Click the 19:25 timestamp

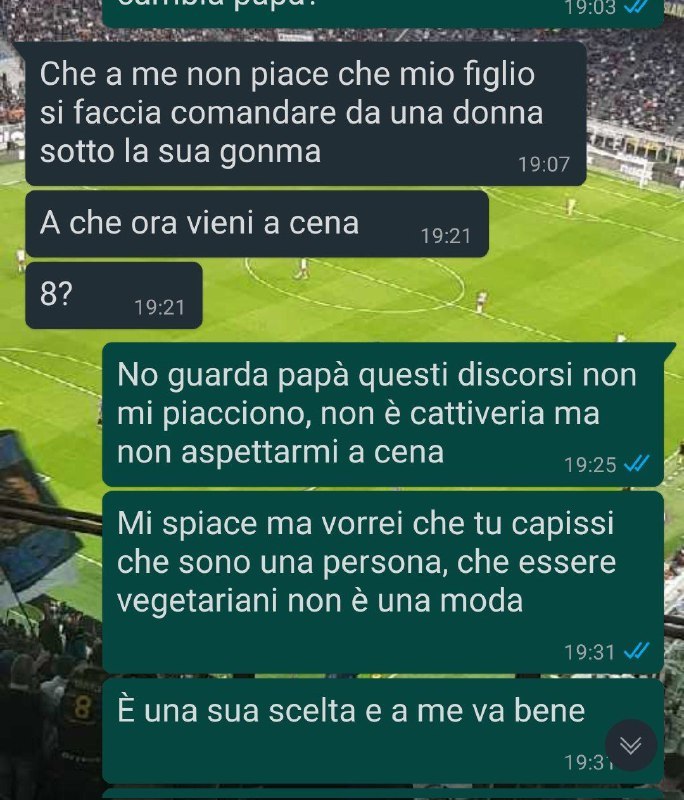pyautogui.click(x=590, y=465)
